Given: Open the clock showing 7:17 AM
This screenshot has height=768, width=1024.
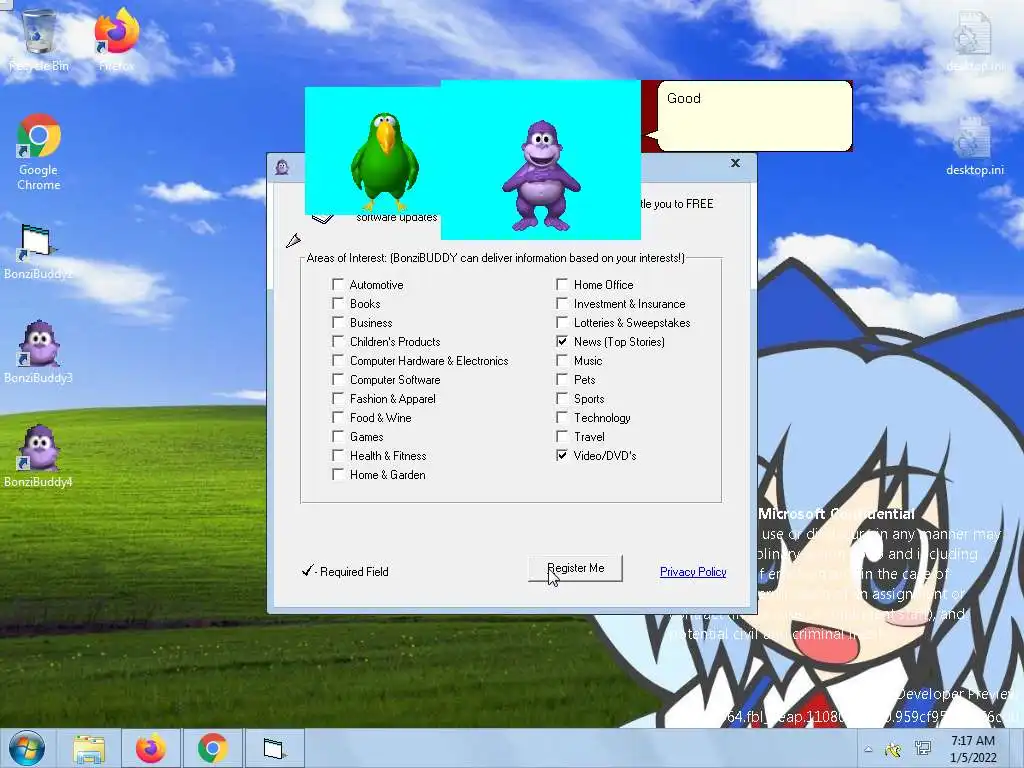Looking at the screenshot, I should [973, 748].
